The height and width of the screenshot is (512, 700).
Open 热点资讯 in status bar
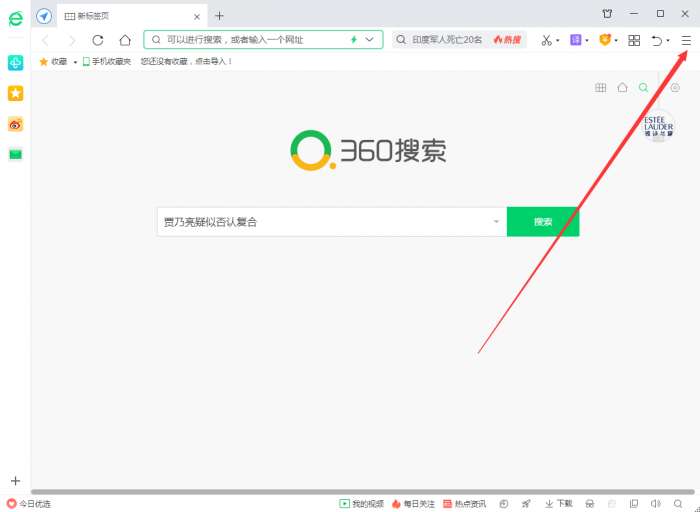(464, 504)
